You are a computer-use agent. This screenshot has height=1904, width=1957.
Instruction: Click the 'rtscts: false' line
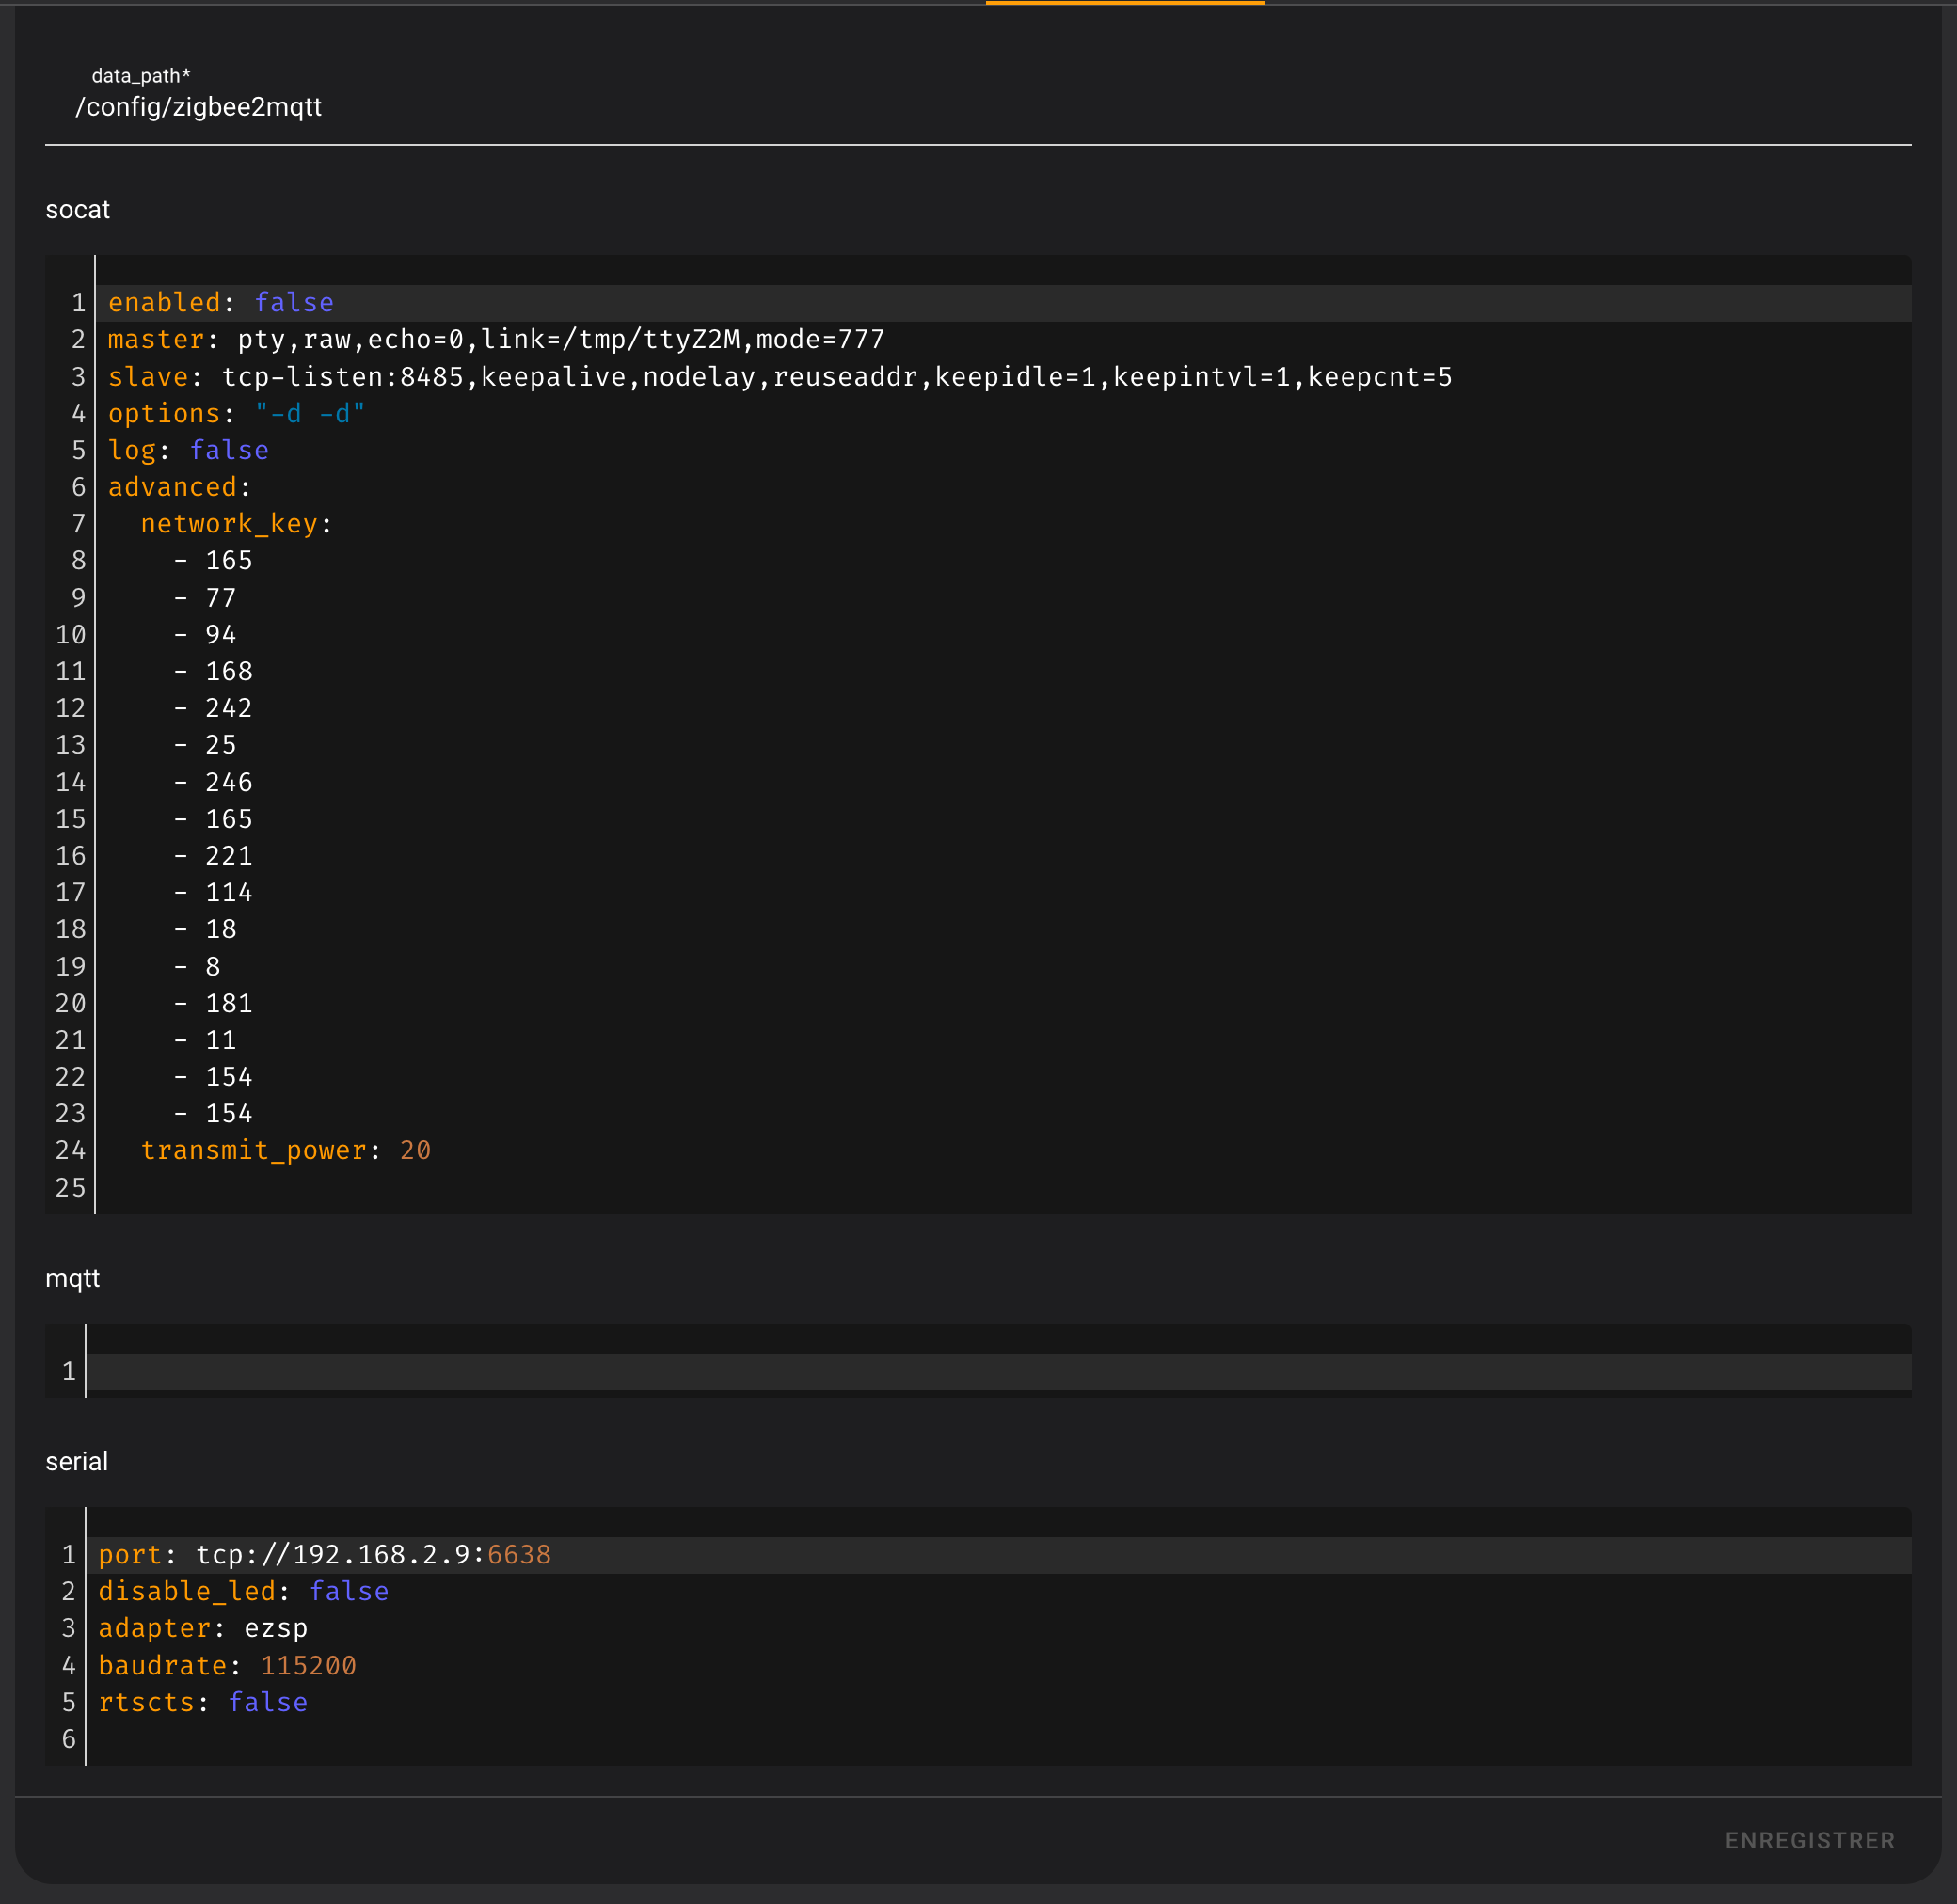click(x=998, y=1703)
